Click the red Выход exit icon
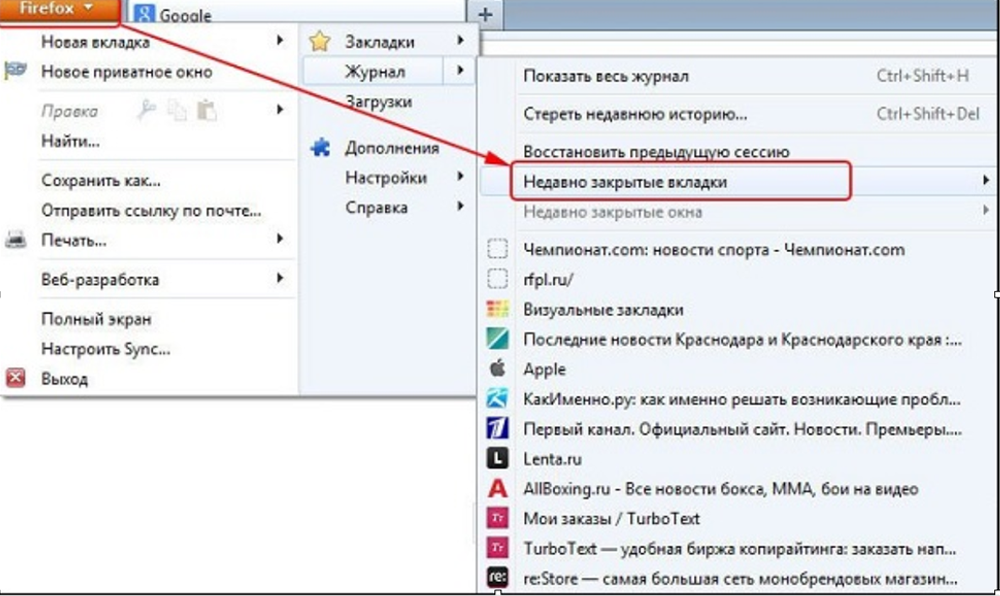Image resolution: width=1000 pixels, height=596 pixels. coord(15,378)
